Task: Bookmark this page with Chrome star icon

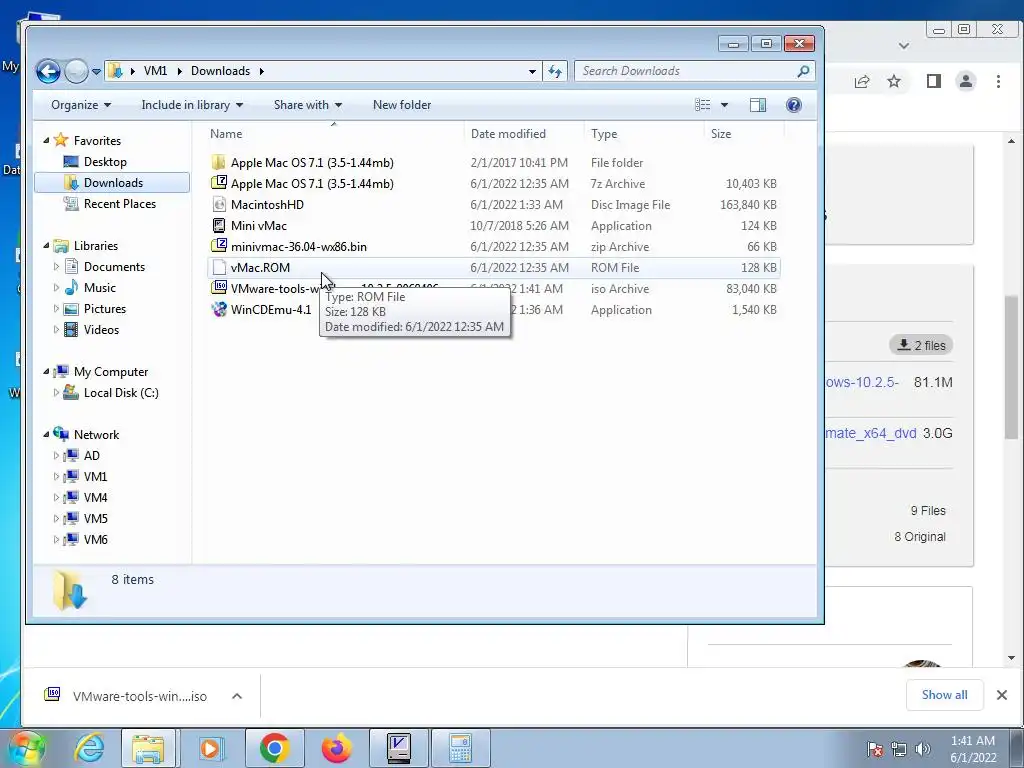Action: (x=894, y=81)
